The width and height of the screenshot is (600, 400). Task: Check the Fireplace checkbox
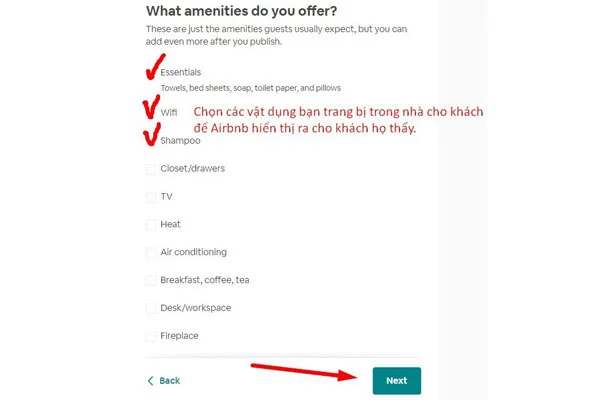(x=151, y=336)
